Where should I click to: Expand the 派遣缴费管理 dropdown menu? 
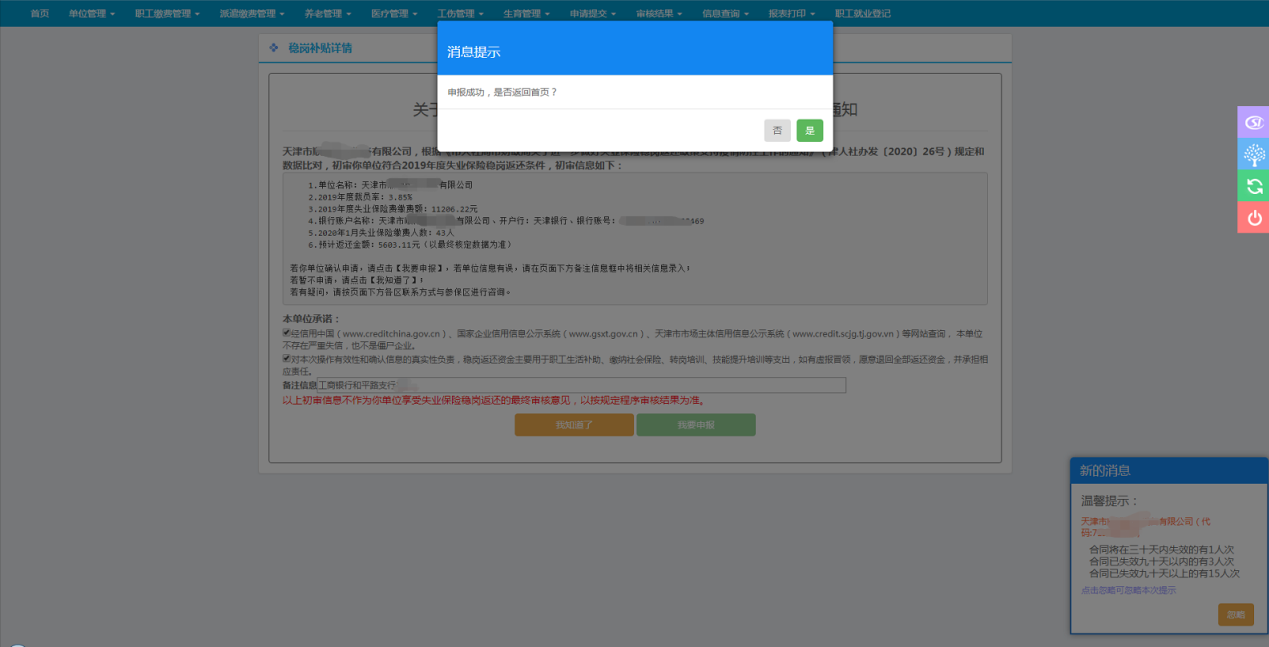click(252, 14)
